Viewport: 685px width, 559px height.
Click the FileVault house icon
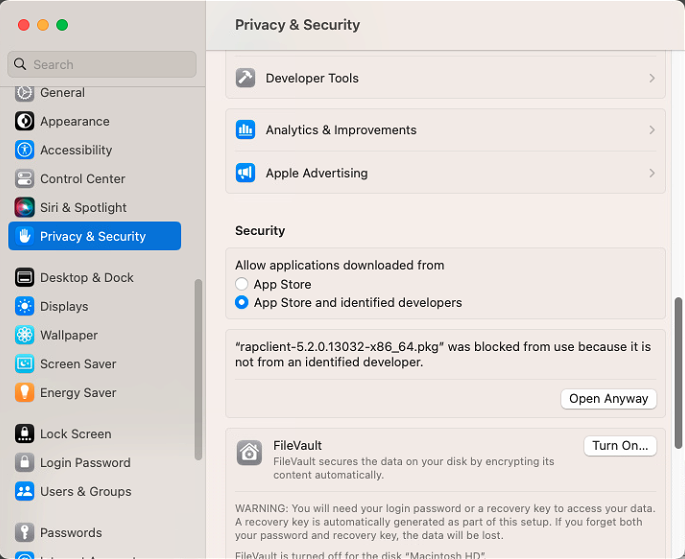tap(249, 453)
